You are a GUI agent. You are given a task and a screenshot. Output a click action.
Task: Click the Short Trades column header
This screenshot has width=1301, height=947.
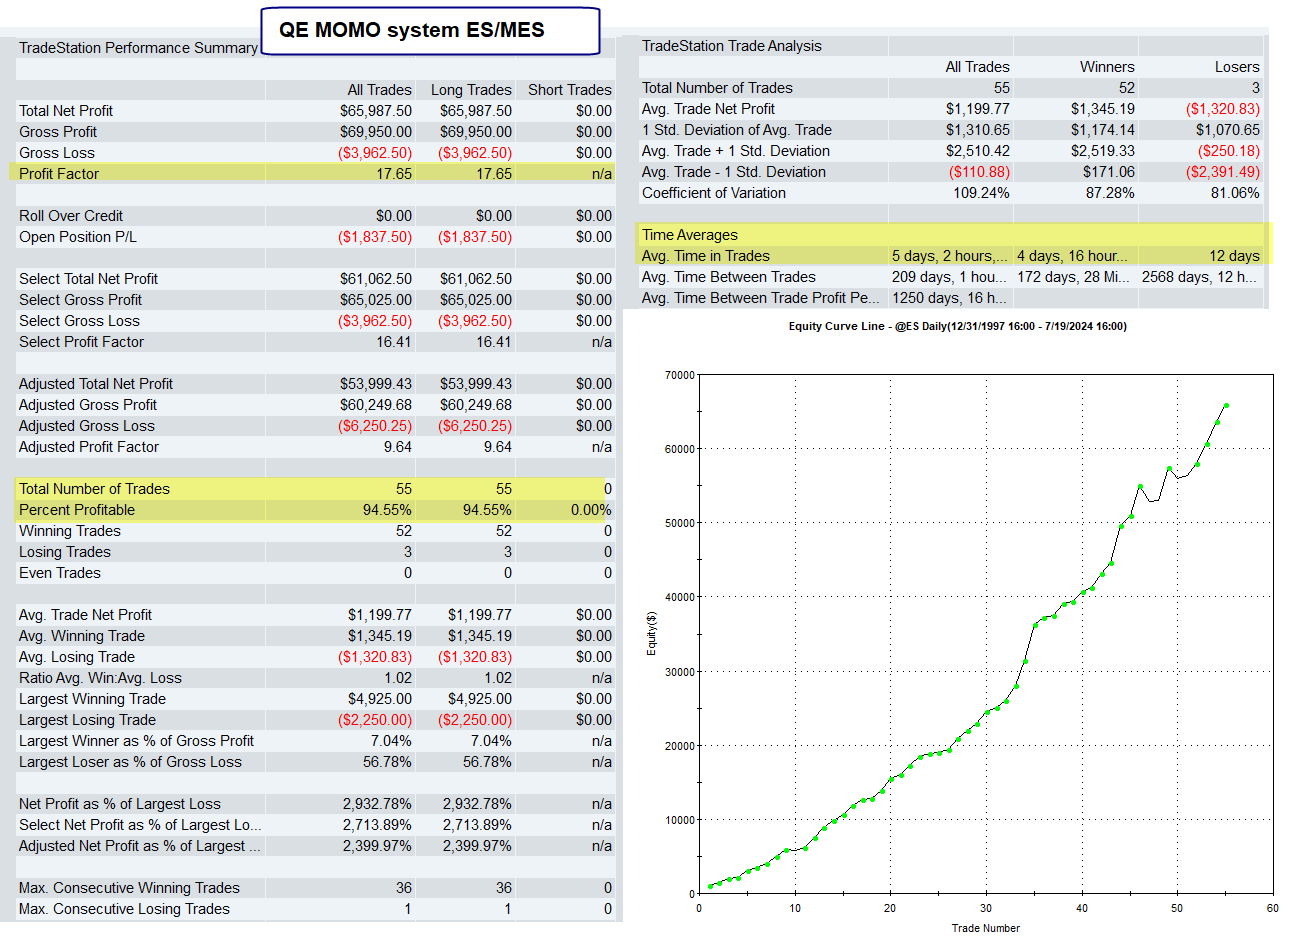[x=569, y=90]
